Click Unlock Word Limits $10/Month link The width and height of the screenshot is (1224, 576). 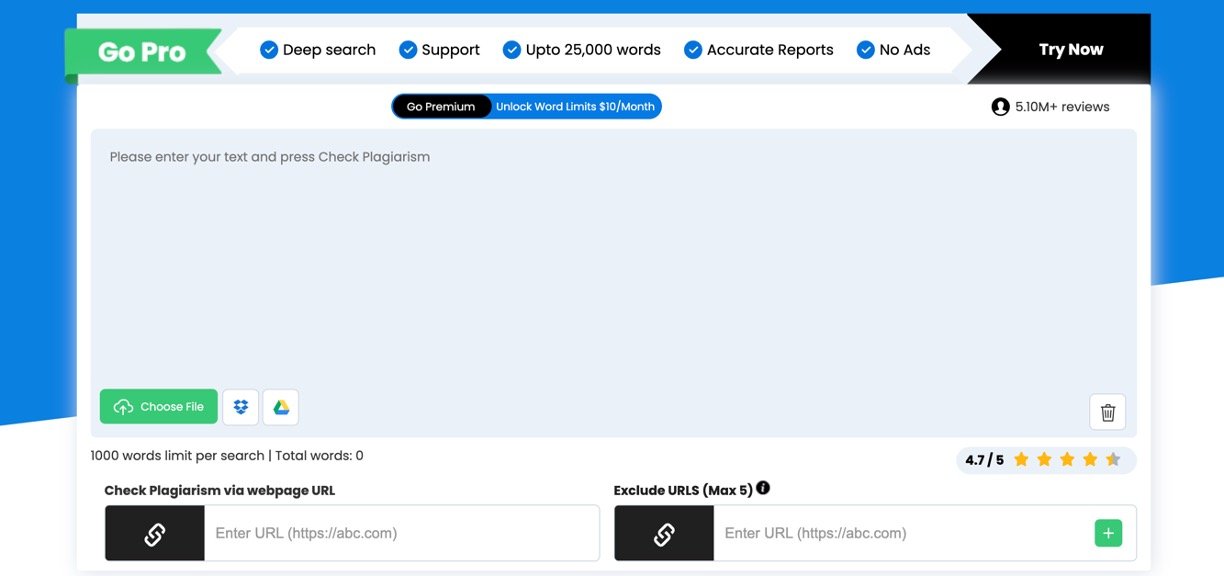click(575, 107)
